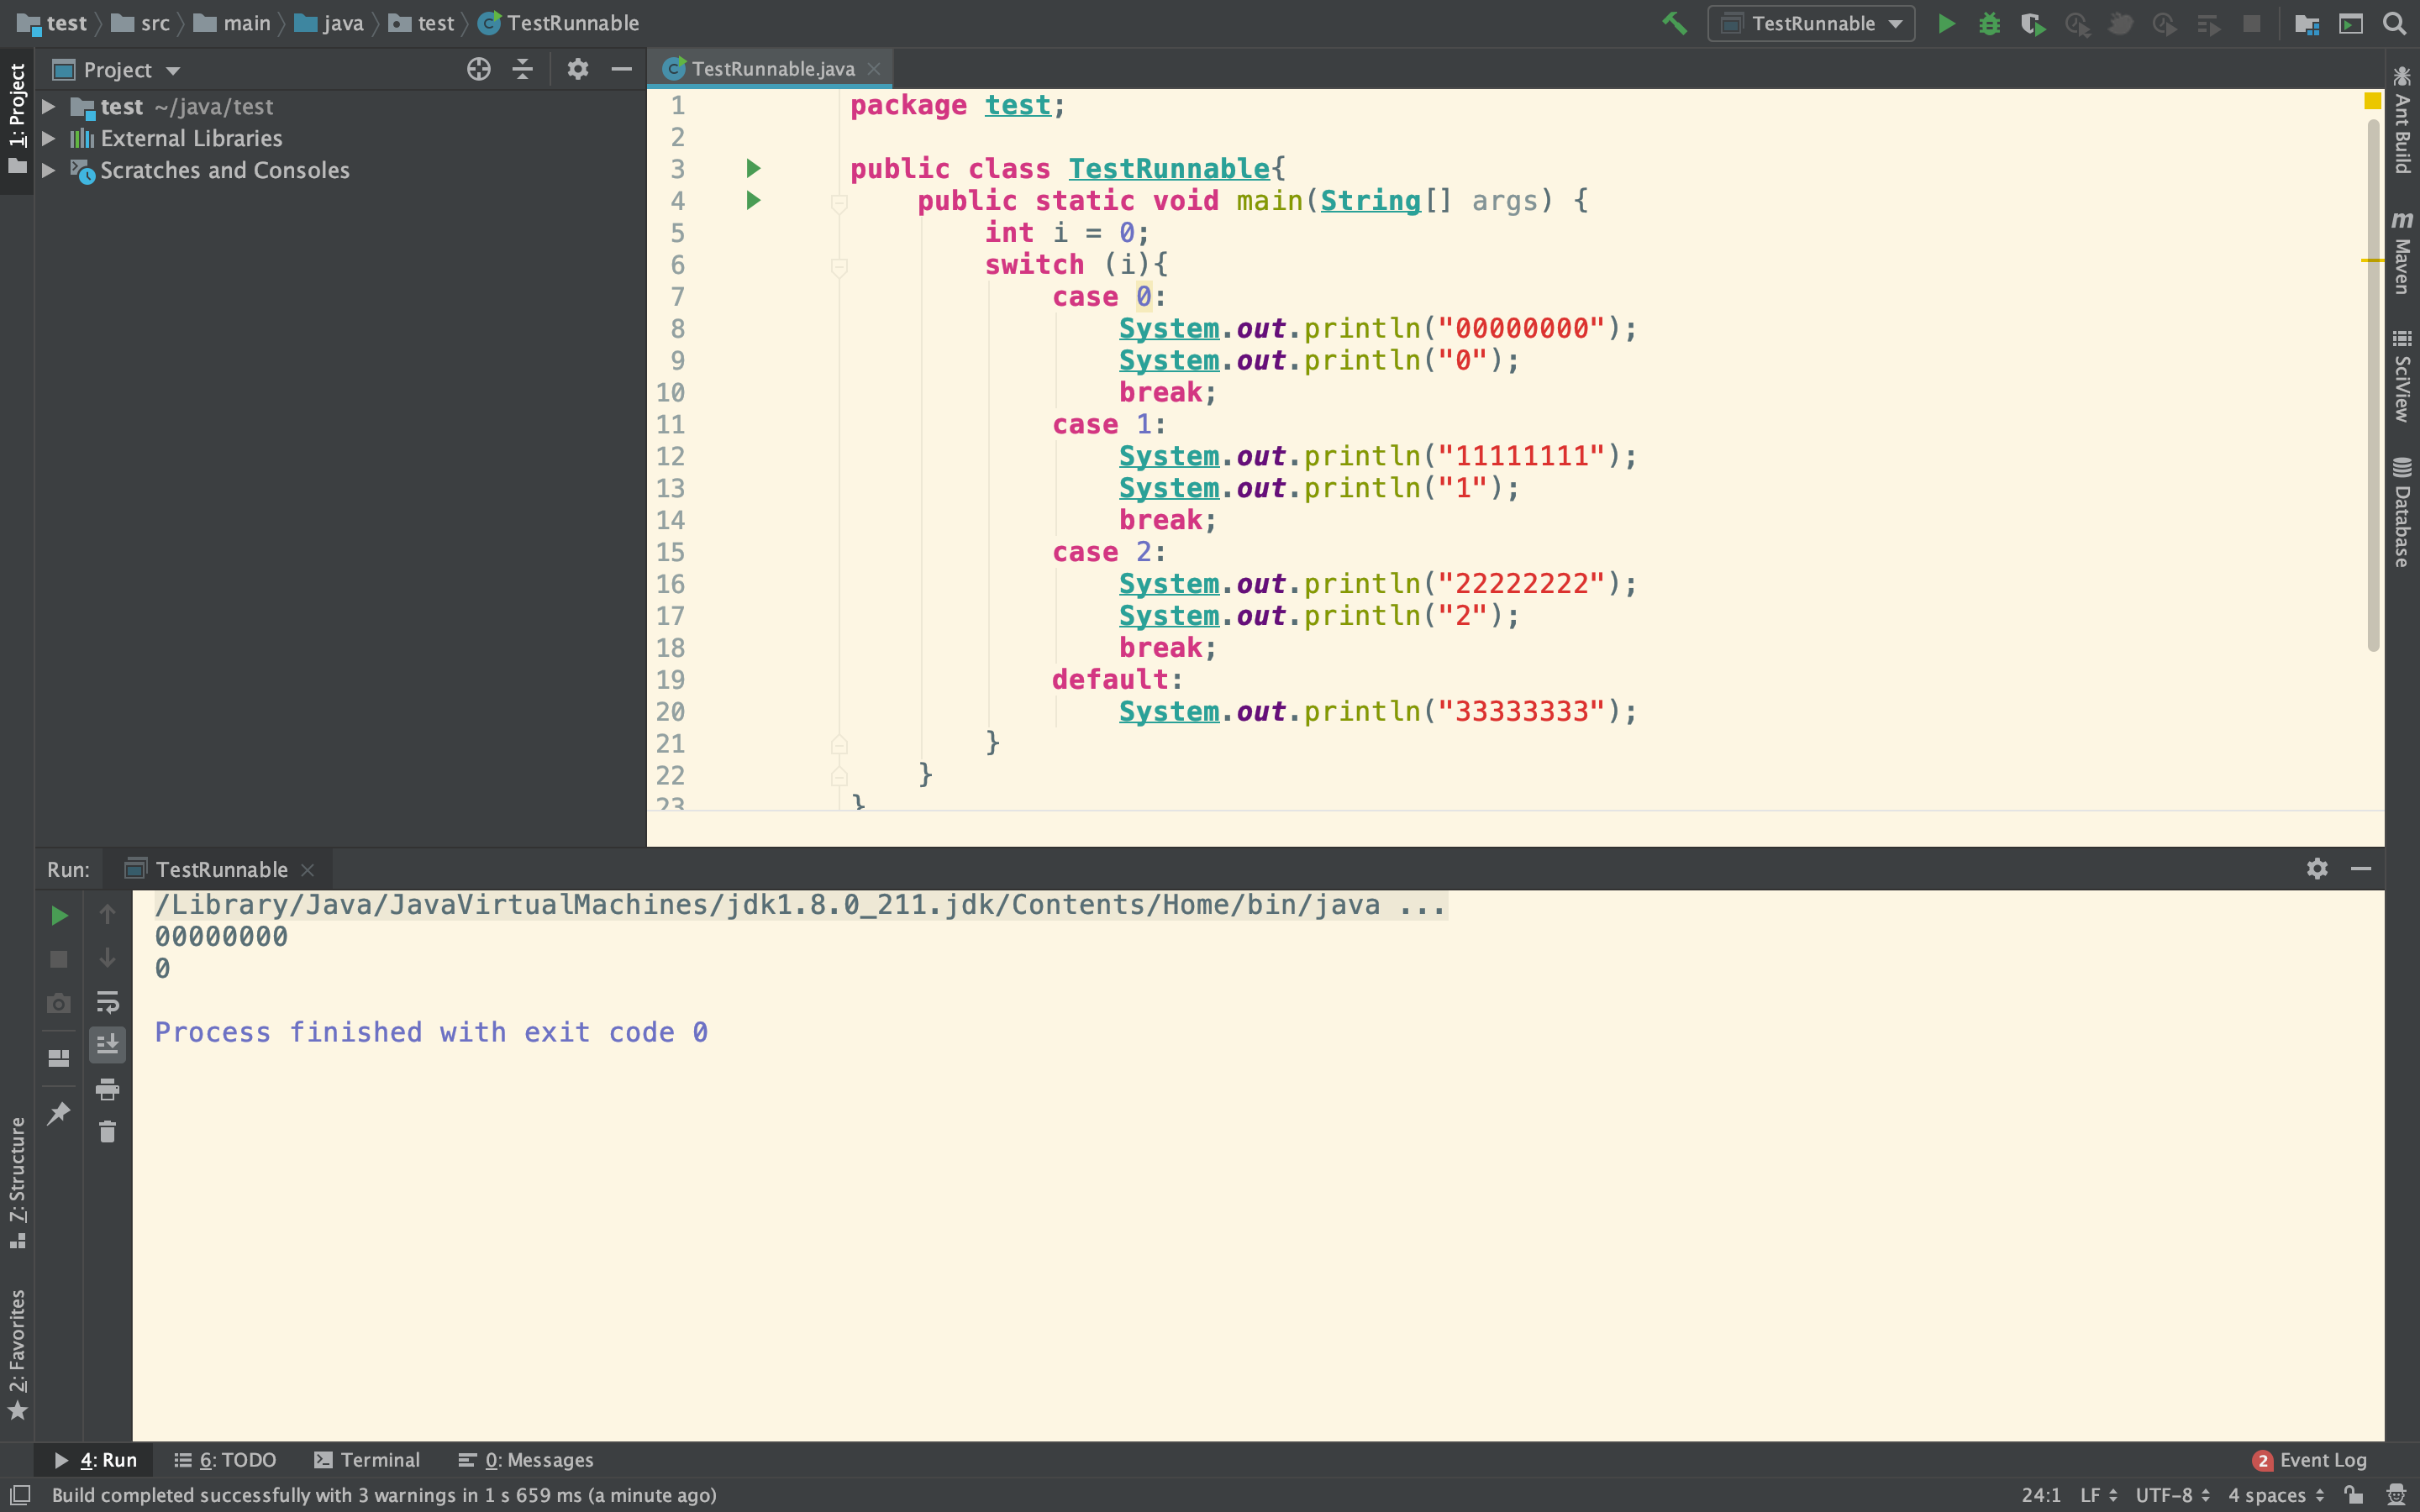Open the 6: TODO tab

pyautogui.click(x=225, y=1460)
